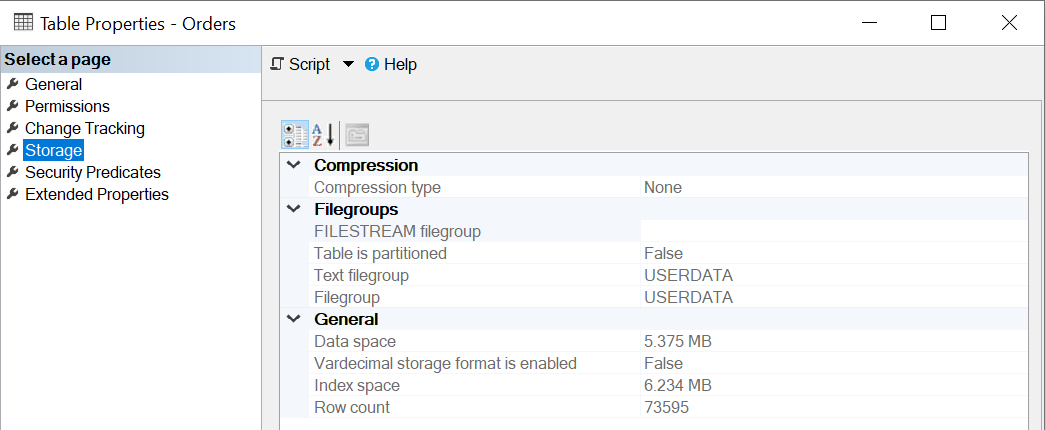
Task: Select the Row count property
Action: pyautogui.click(x=352, y=407)
